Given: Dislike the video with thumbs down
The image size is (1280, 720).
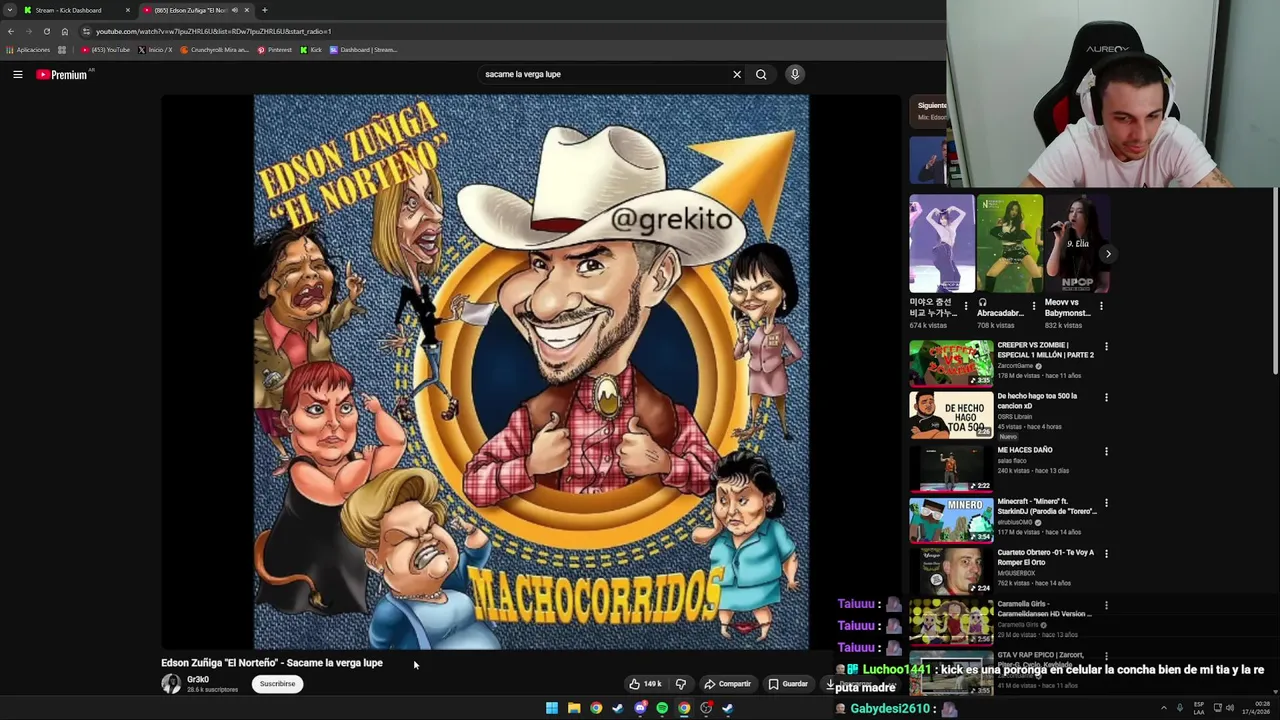Looking at the screenshot, I should (681, 684).
